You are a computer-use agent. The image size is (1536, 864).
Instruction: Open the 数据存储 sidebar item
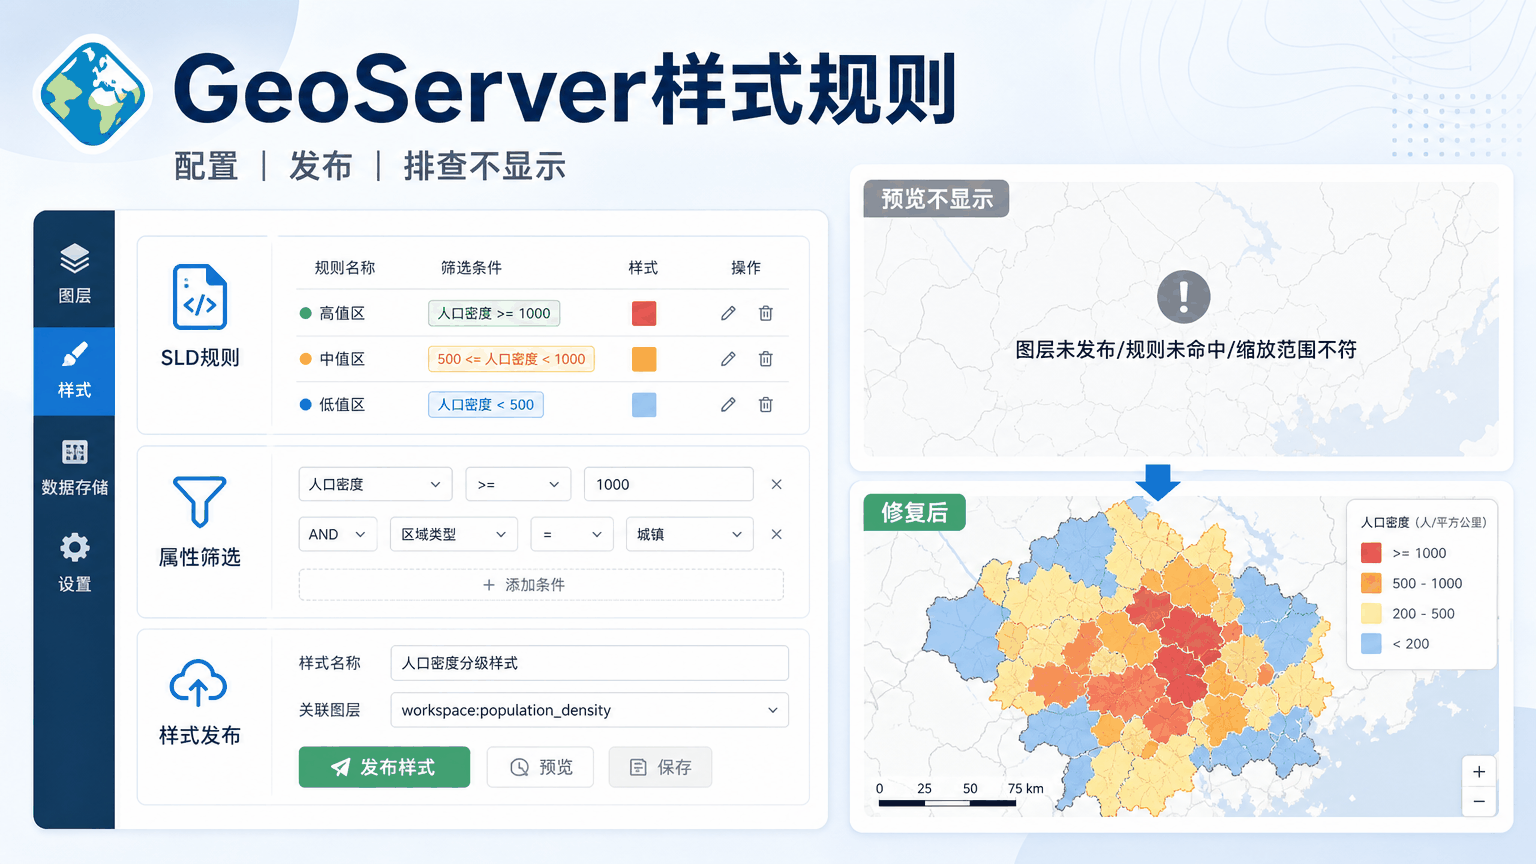click(x=74, y=467)
